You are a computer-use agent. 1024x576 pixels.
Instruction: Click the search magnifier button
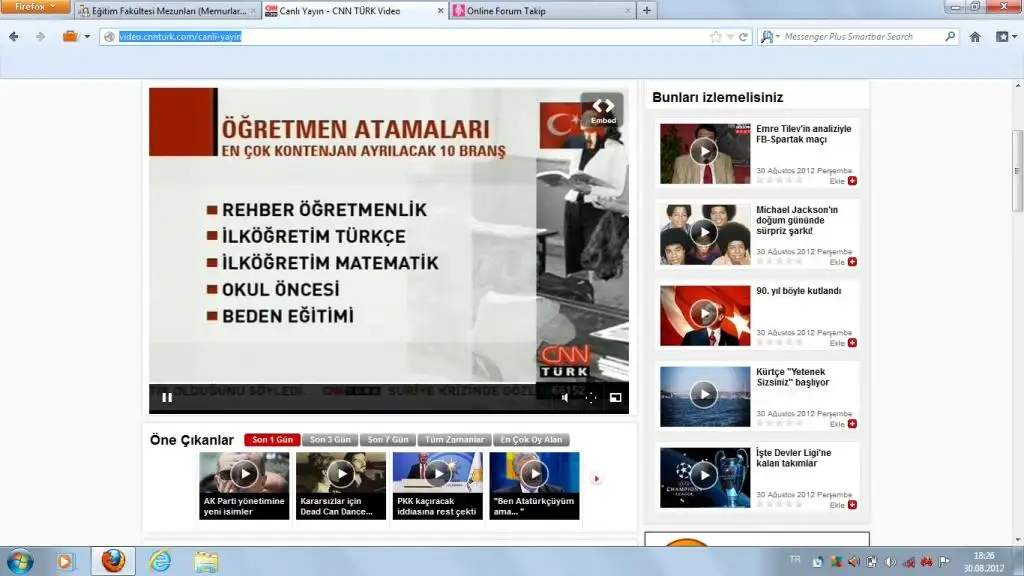950,37
